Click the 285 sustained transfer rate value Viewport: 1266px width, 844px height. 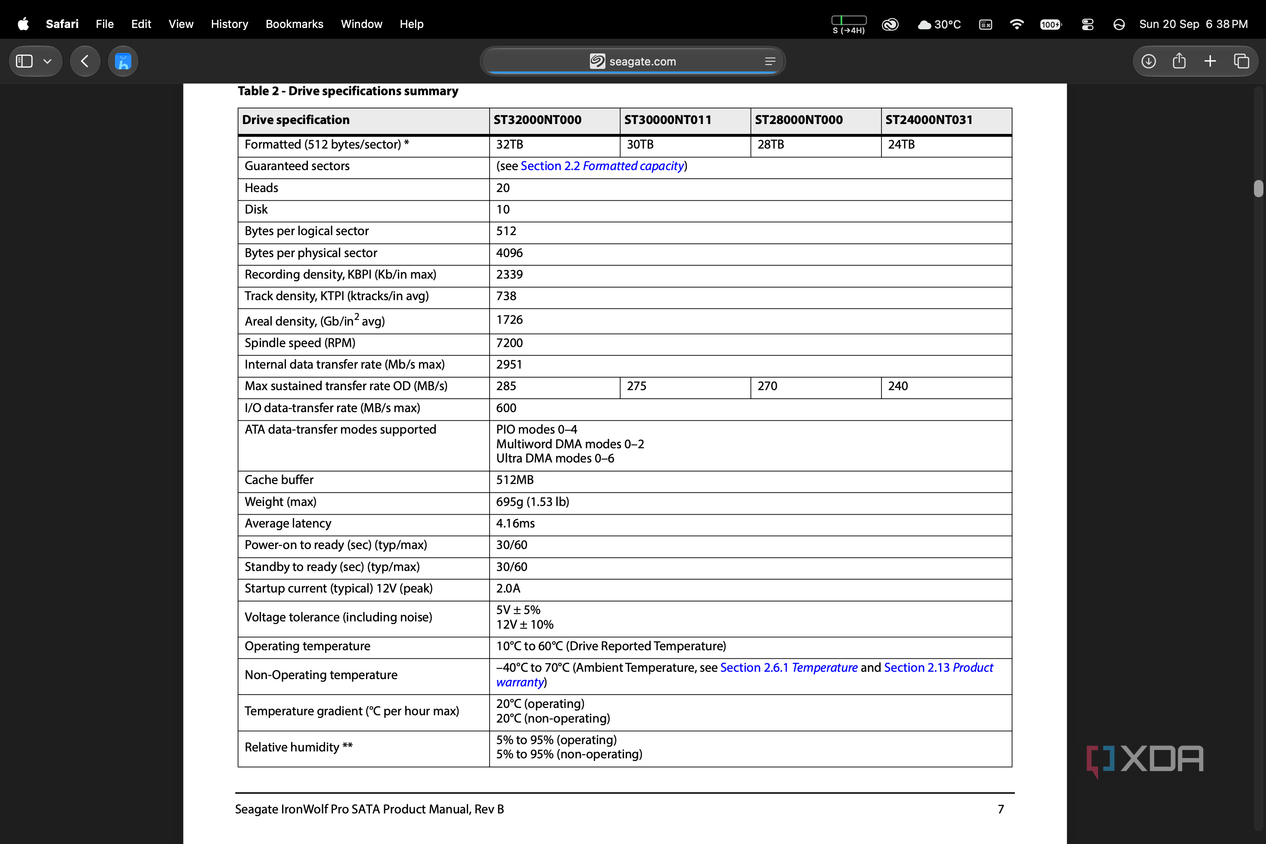pyautogui.click(x=506, y=386)
